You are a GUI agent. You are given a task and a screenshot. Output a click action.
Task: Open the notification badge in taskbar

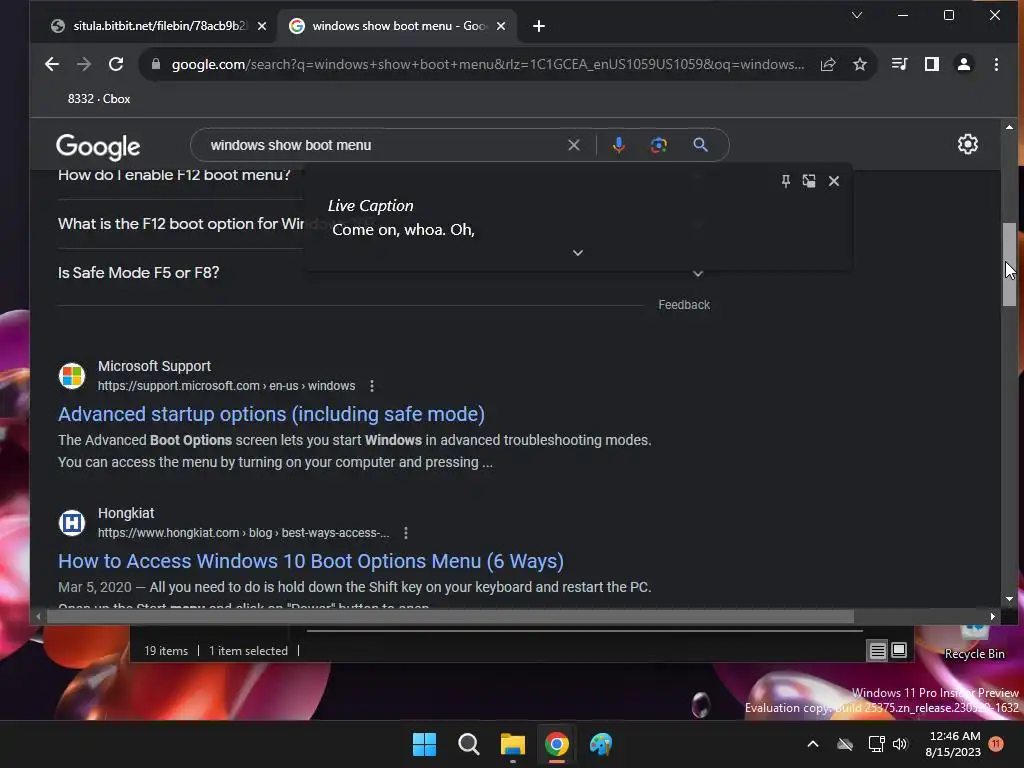996,744
